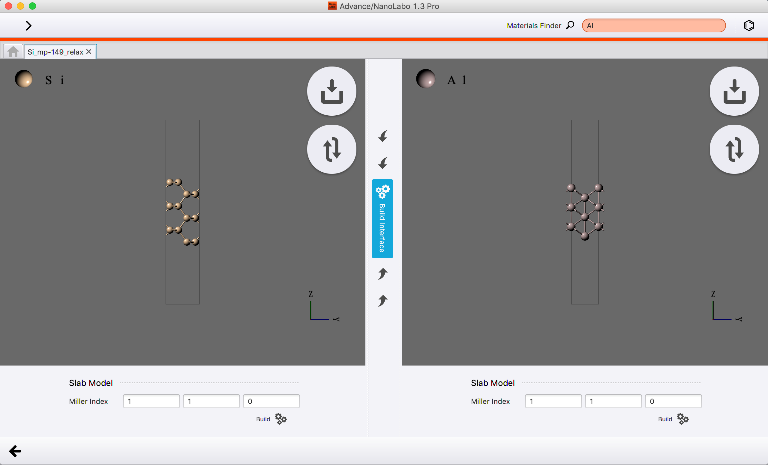
Task: Edit first Miller index of Si slab
Action: pos(151,401)
